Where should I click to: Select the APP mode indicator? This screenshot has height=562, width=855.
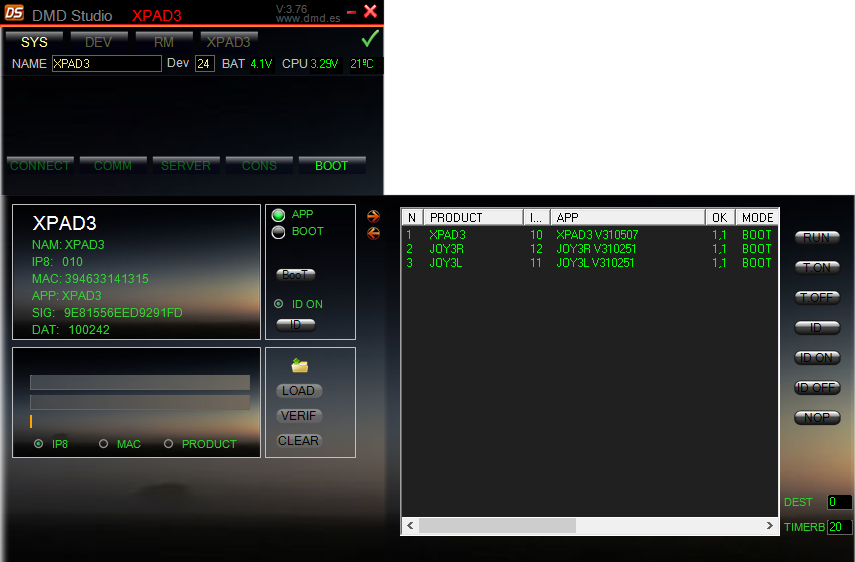click(279, 215)
